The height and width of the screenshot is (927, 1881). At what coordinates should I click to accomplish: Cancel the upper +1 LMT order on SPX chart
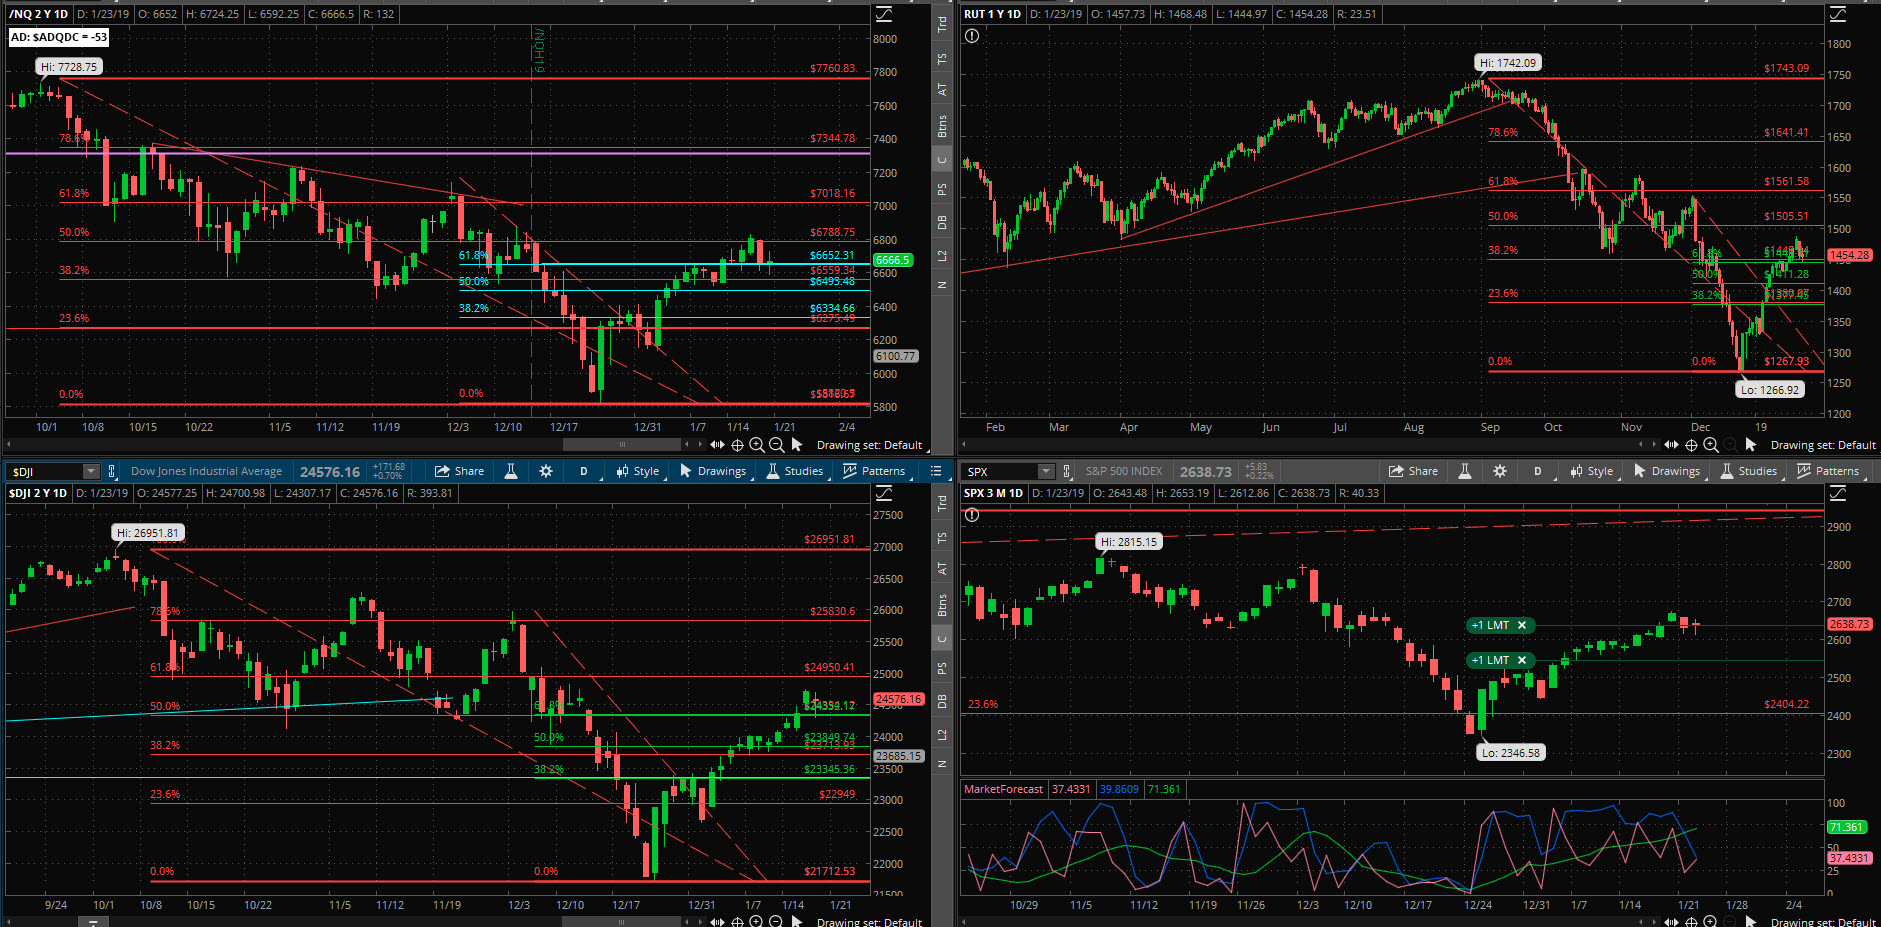pyautogui.click(x=1522, y=625)
